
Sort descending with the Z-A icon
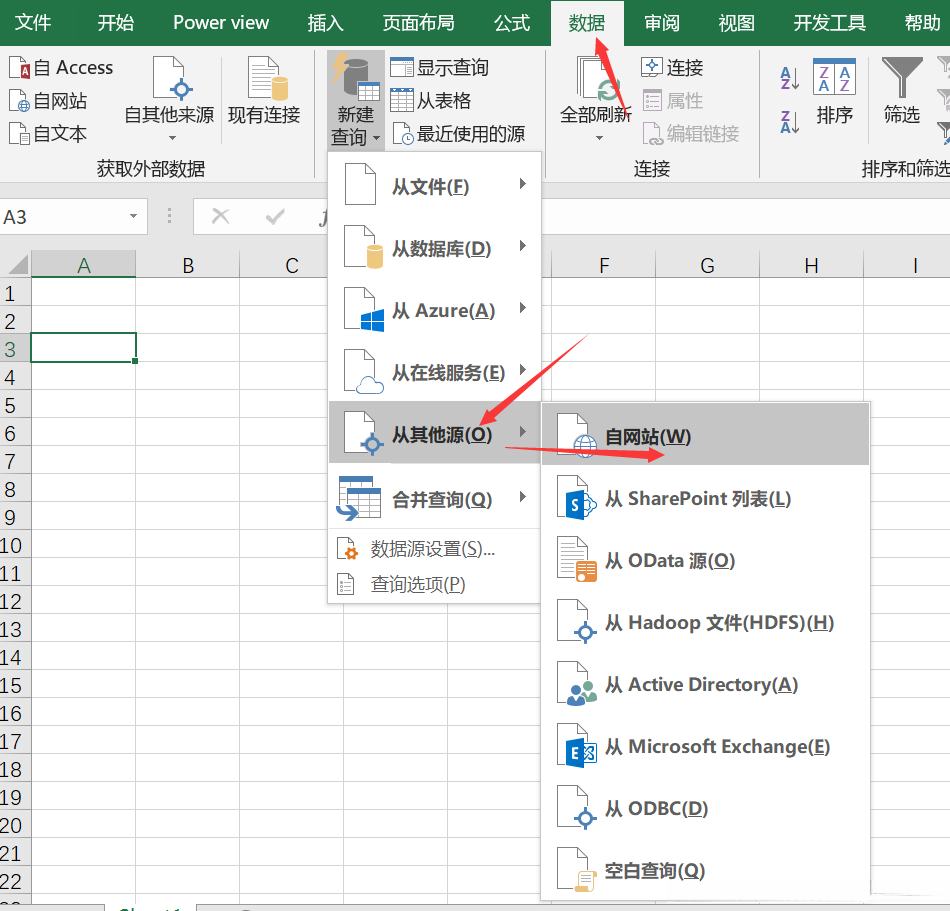[789, 122]
